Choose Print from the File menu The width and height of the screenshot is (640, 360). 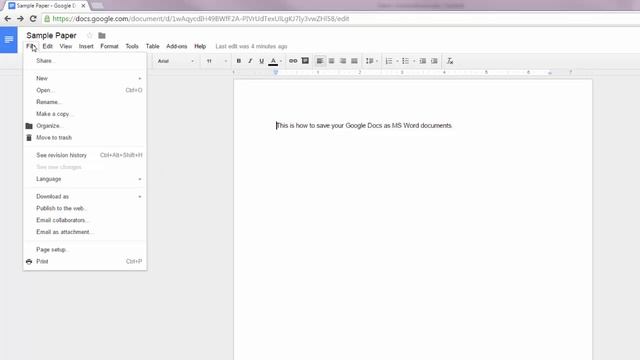85,261
